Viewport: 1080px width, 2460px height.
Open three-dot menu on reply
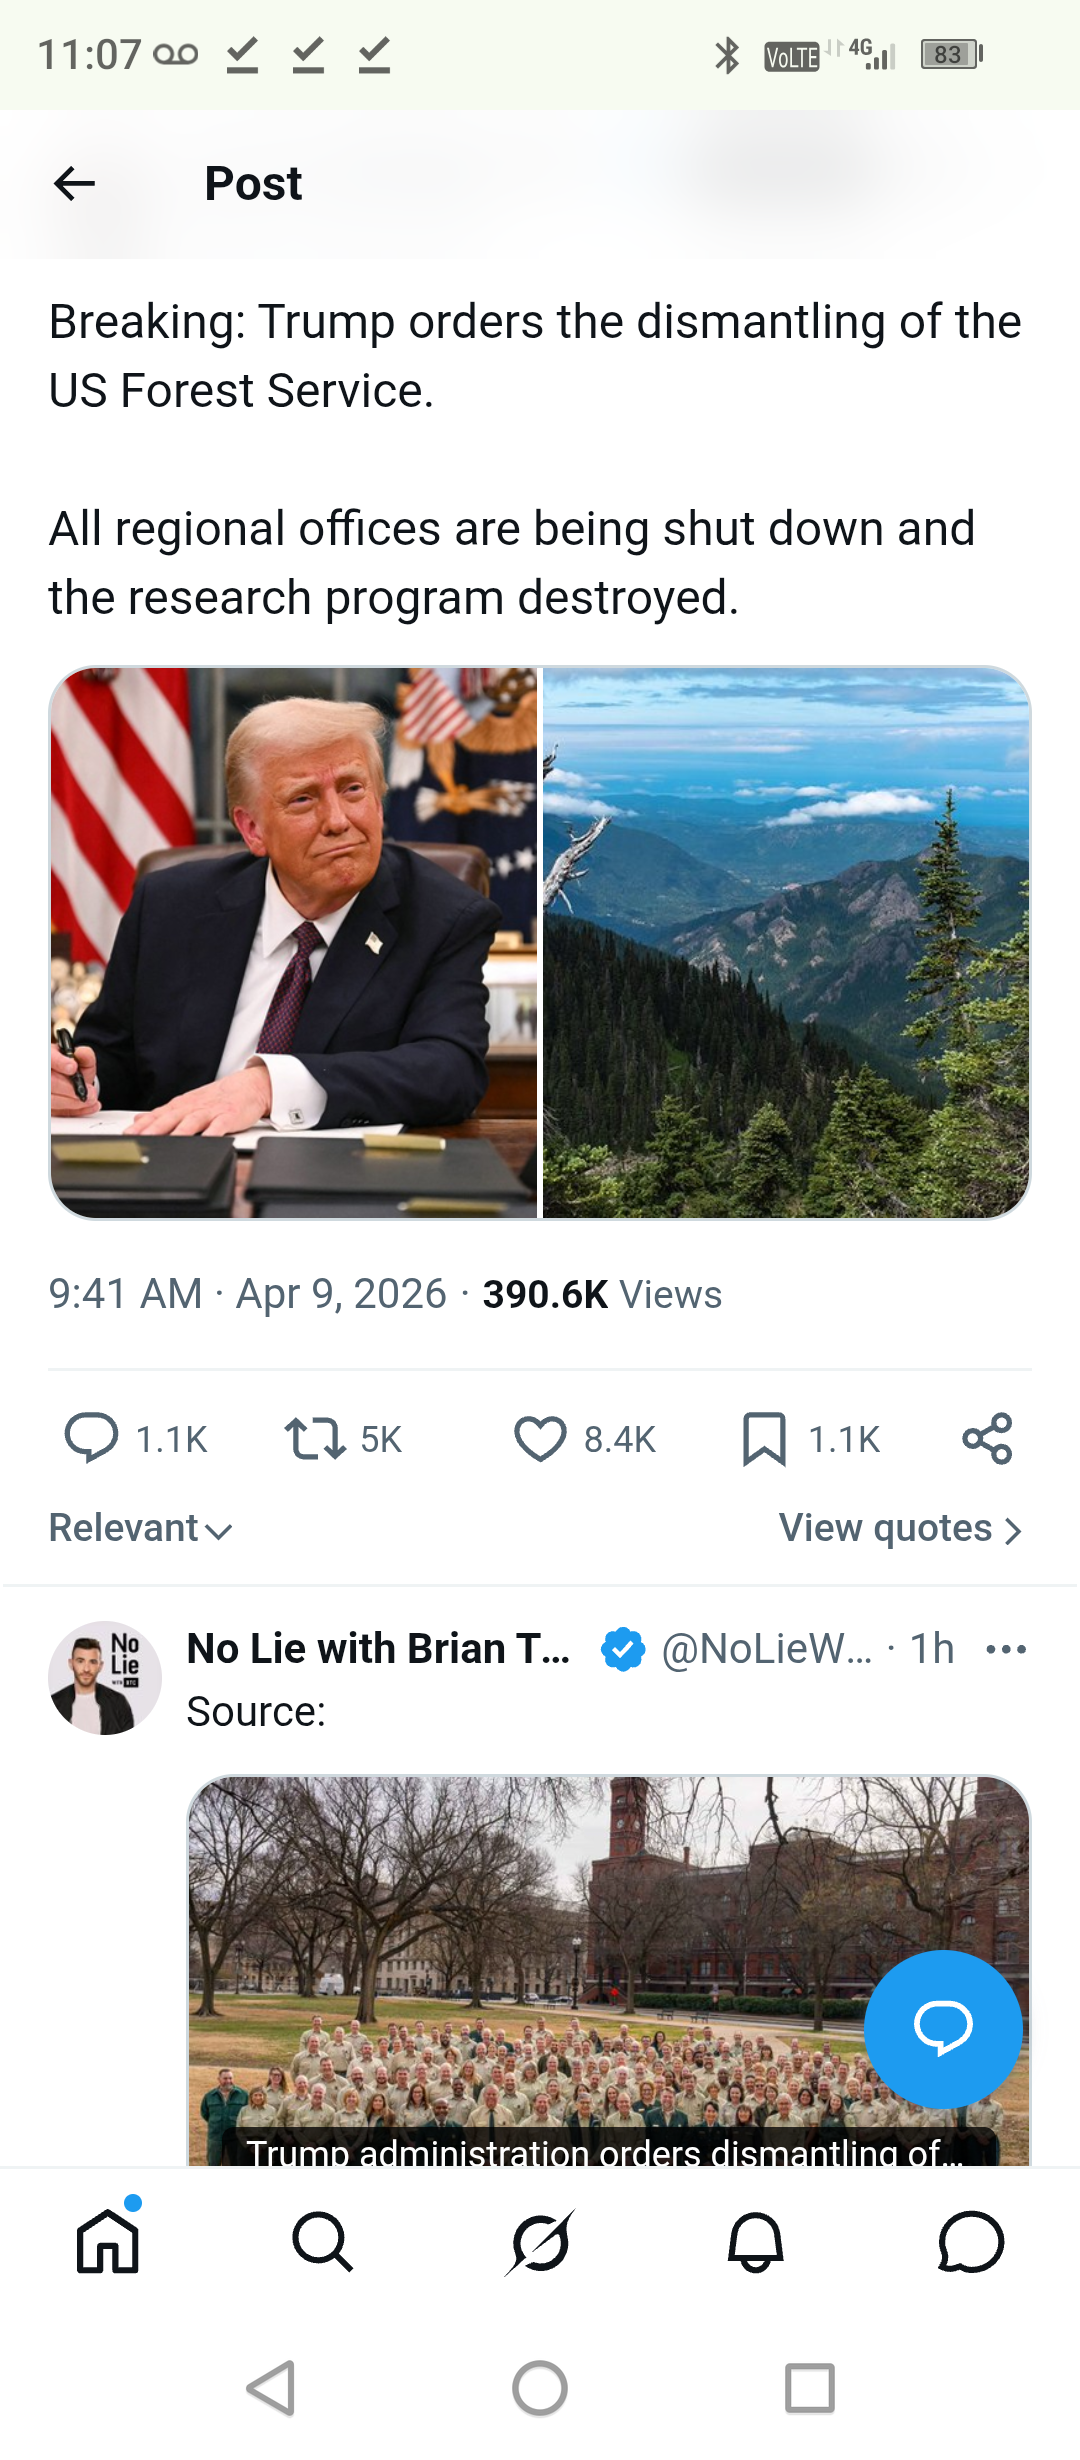click(1006, 1649)
